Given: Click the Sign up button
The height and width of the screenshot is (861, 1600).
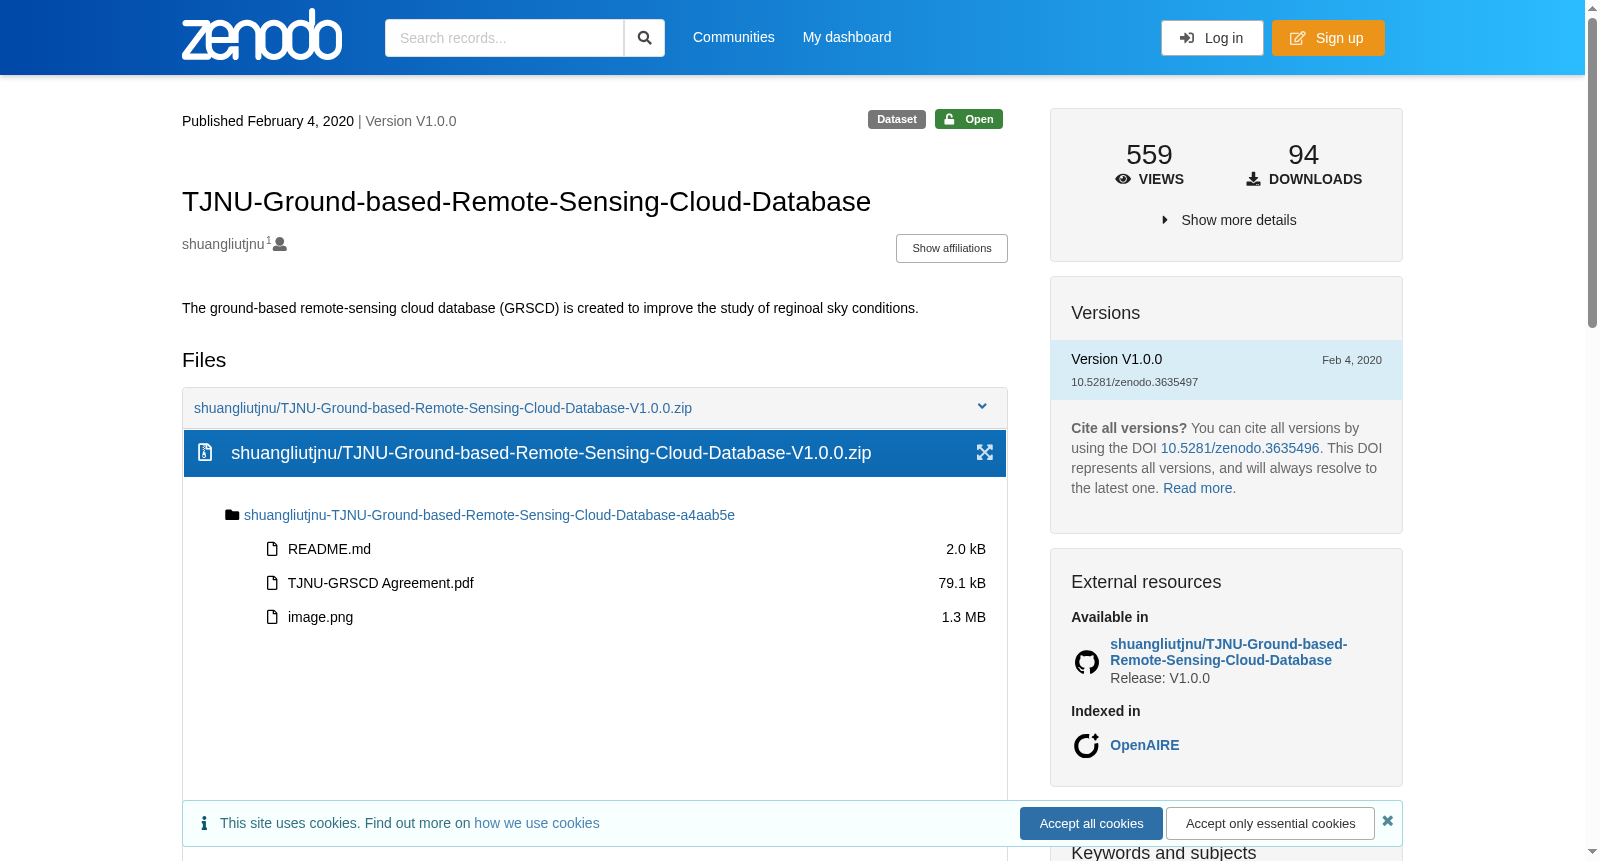Looking at the screenshot, I should point(1328,38).
